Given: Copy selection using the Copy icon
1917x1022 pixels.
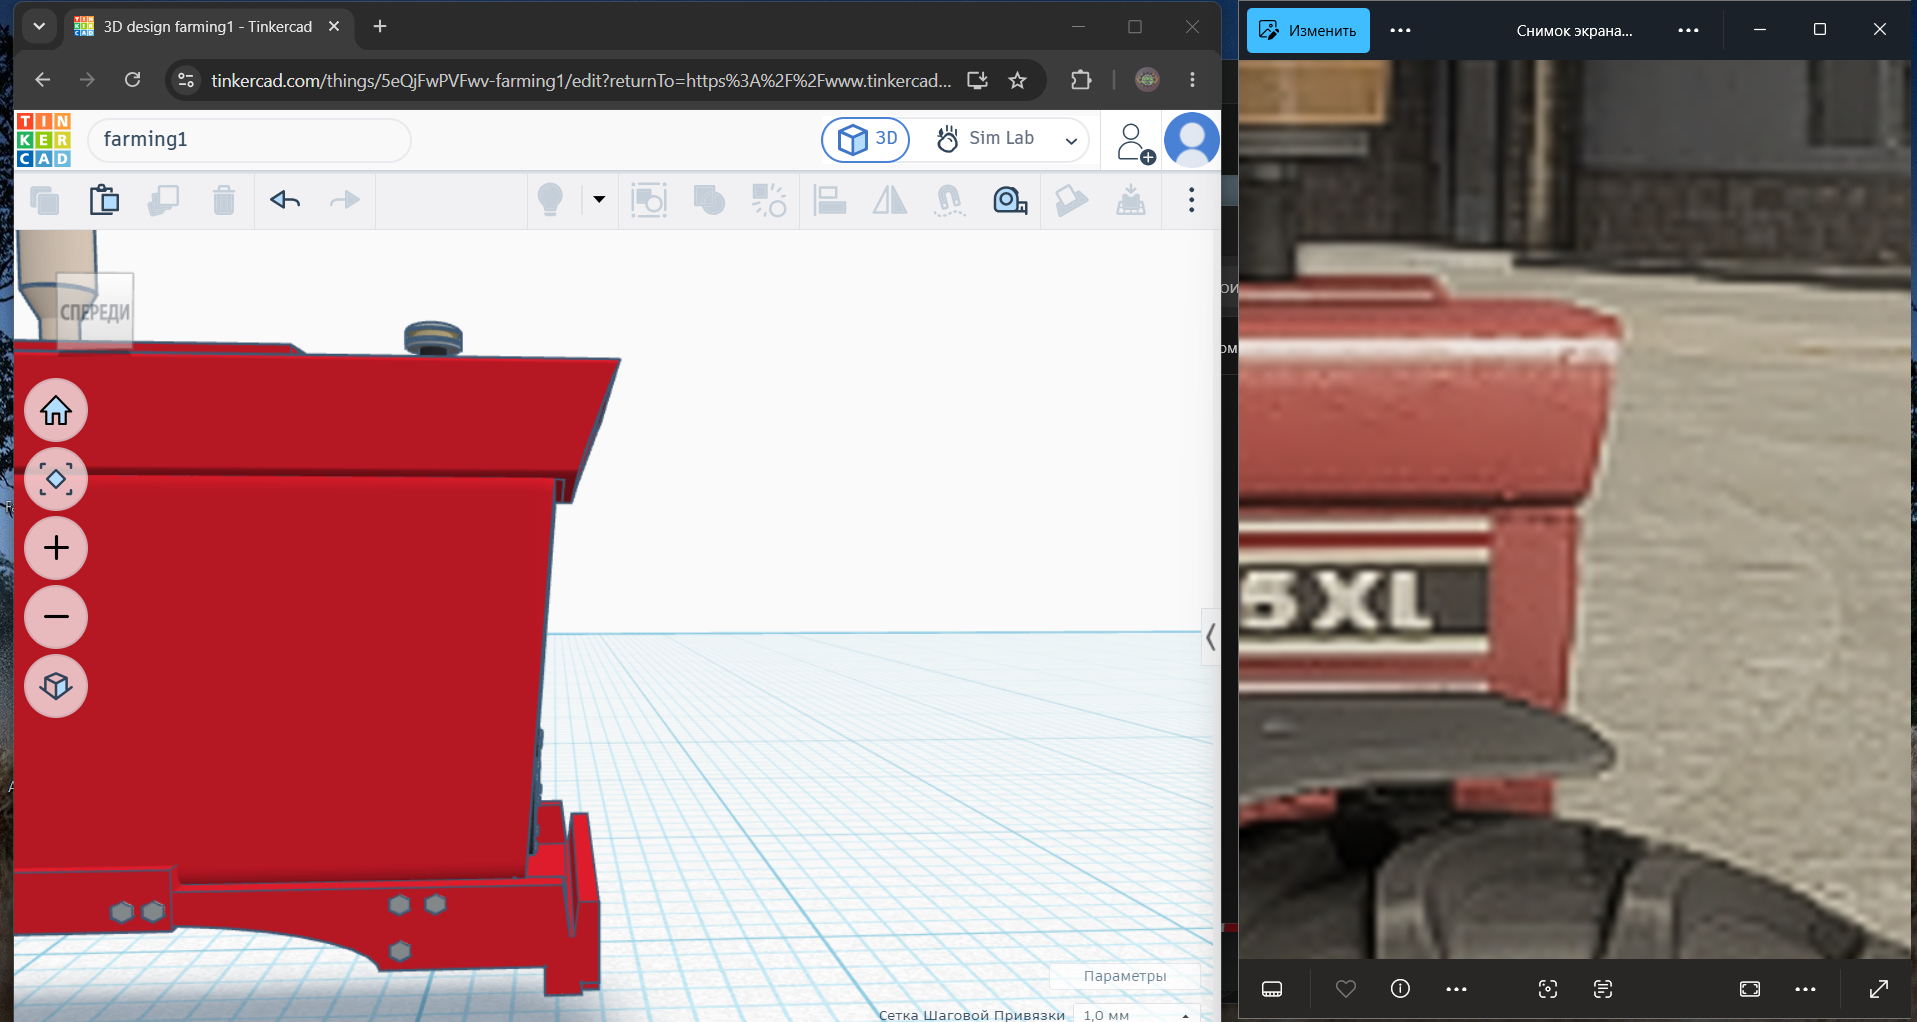Looking at the screenshot, I should pos(45,201).
